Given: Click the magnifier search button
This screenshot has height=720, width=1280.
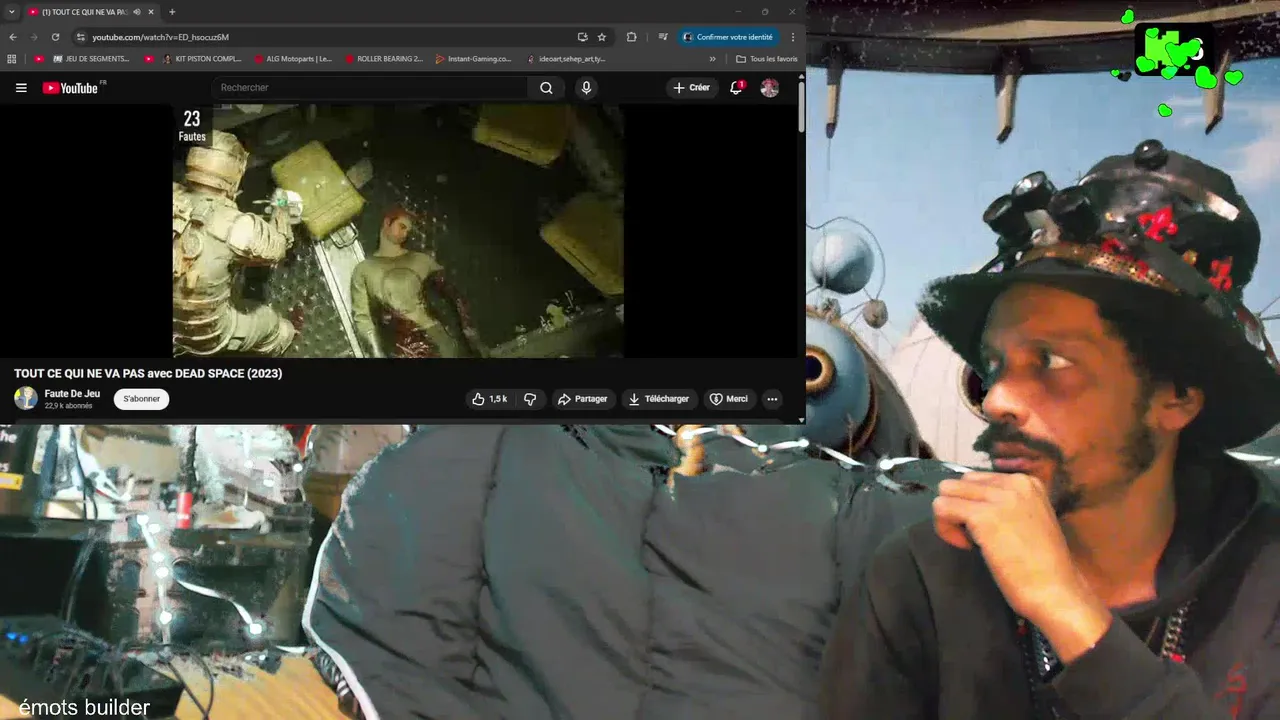Looking at the screenshot, I should (x=546, y=88).
